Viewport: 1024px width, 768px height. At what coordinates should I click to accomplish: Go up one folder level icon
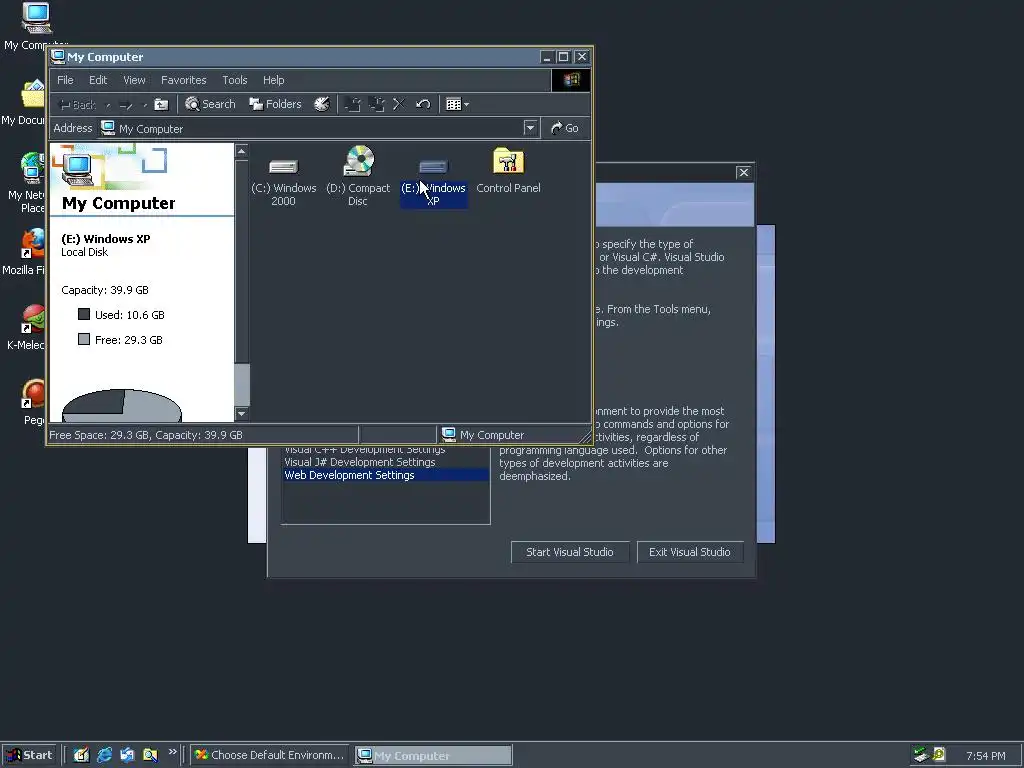click(161, 104)
